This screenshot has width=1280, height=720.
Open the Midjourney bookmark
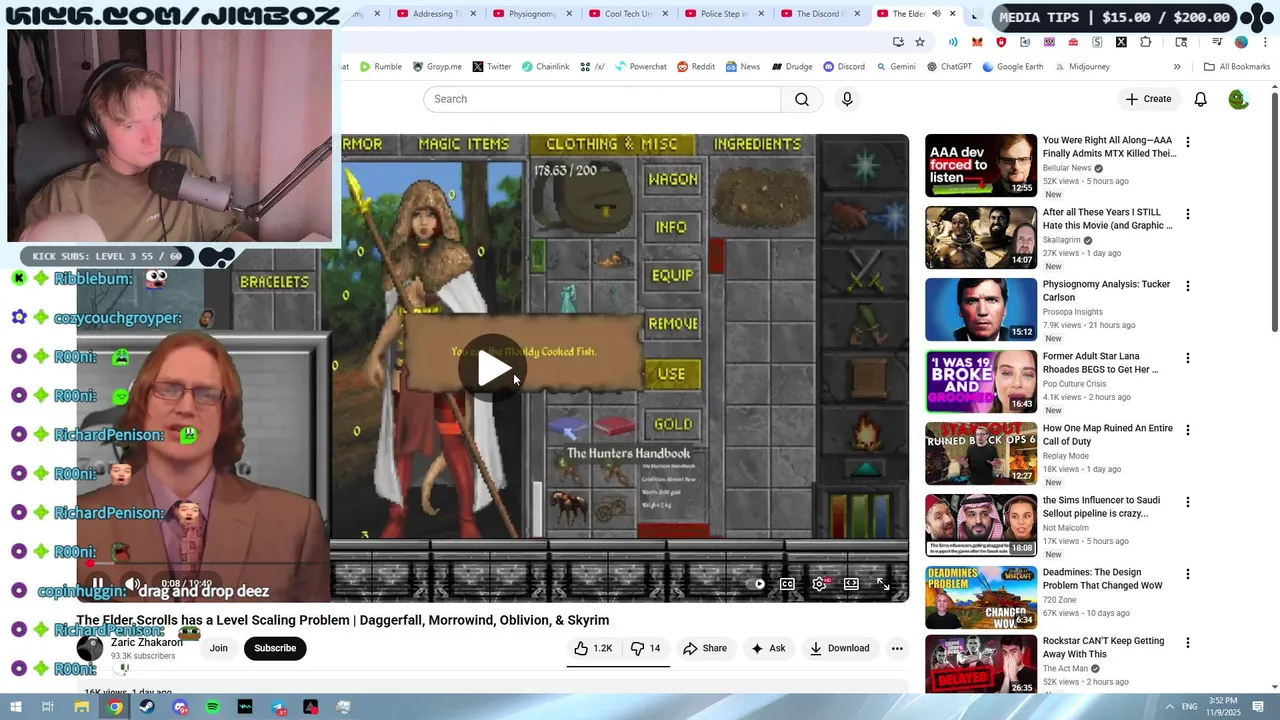click(1081, 67)
